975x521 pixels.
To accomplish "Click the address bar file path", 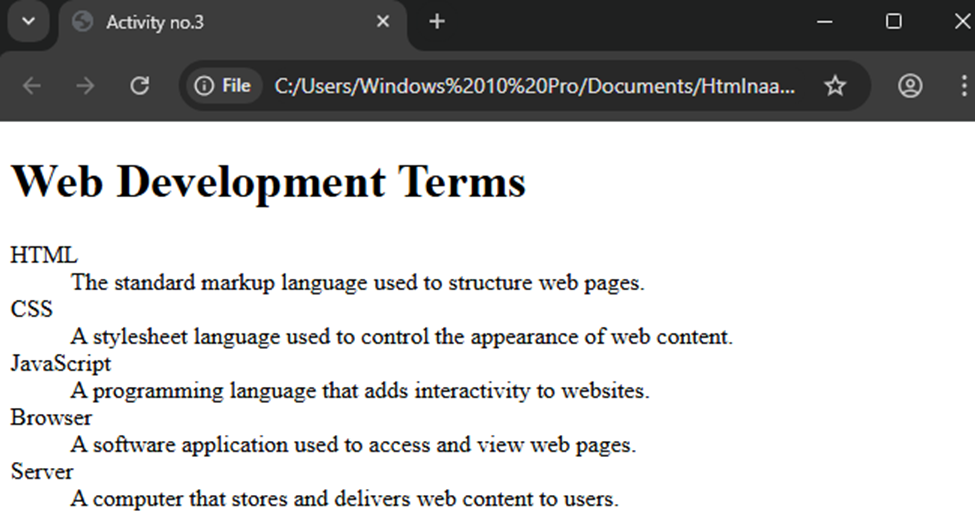I will 535,86.
